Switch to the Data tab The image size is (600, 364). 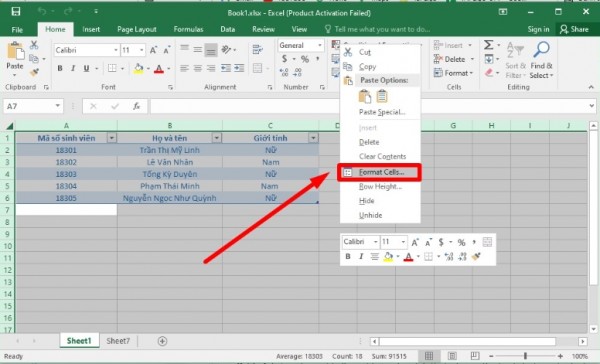coord(228,29)
